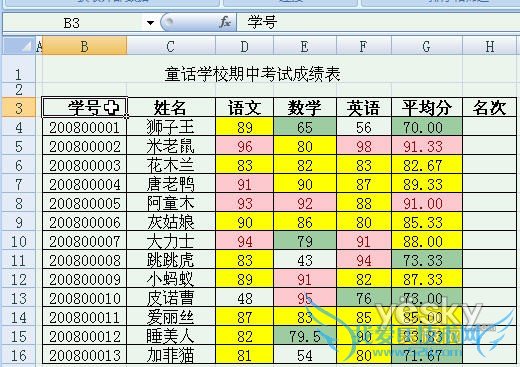Image resolution: width=520 pixels, height=367 pixels.
Task: Select the name cell 跳跳虎
Action: tap(171, 260)
